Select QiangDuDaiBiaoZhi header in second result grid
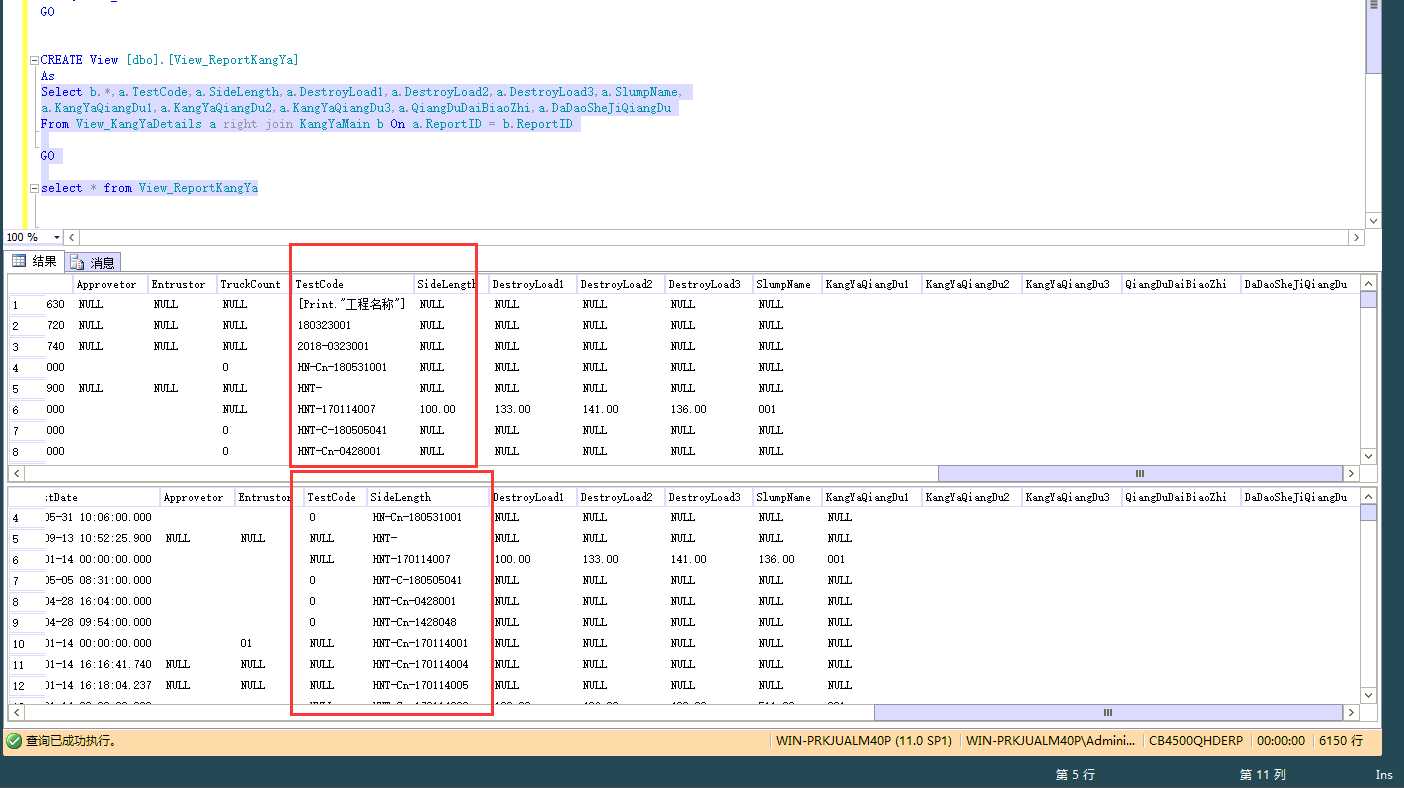Screen dimensions: 1404x788 click(x=1180, y=497)
